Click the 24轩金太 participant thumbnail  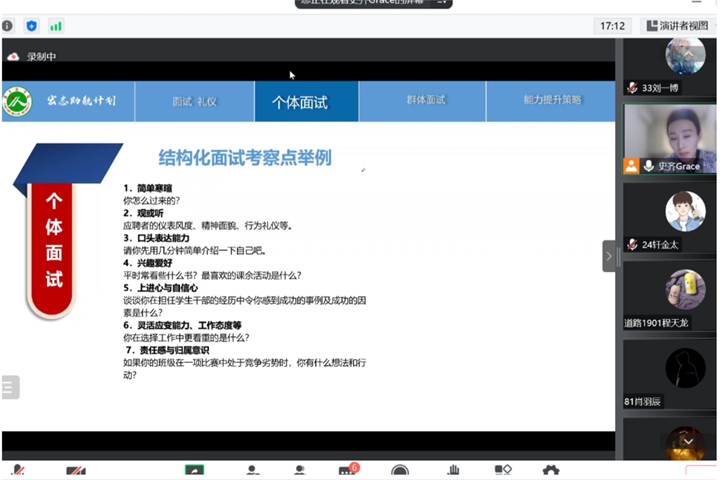[670, 220]
